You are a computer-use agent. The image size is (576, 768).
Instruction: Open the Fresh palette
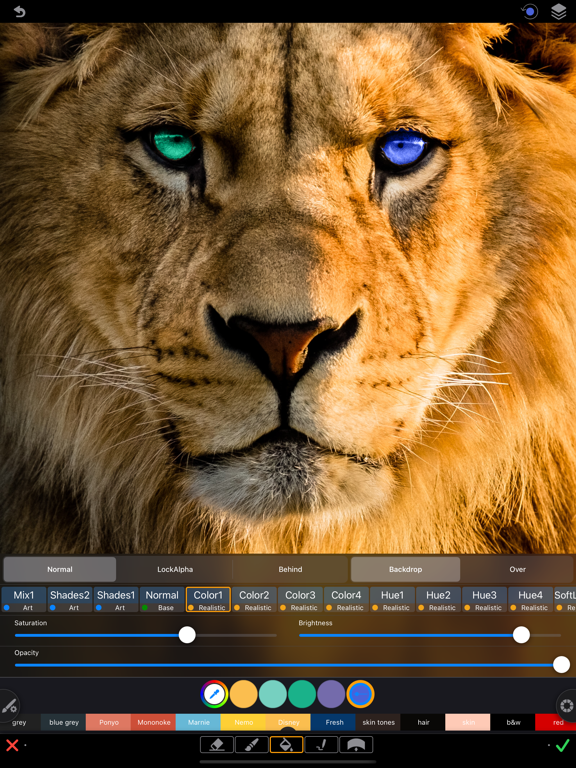point(334,722)
